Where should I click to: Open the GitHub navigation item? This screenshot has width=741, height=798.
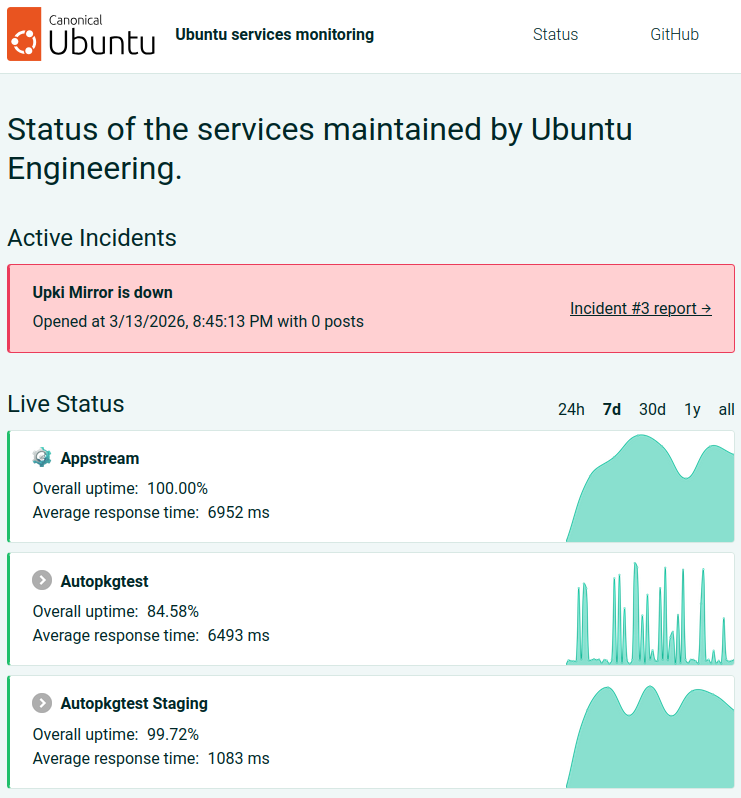coord(674,35)
